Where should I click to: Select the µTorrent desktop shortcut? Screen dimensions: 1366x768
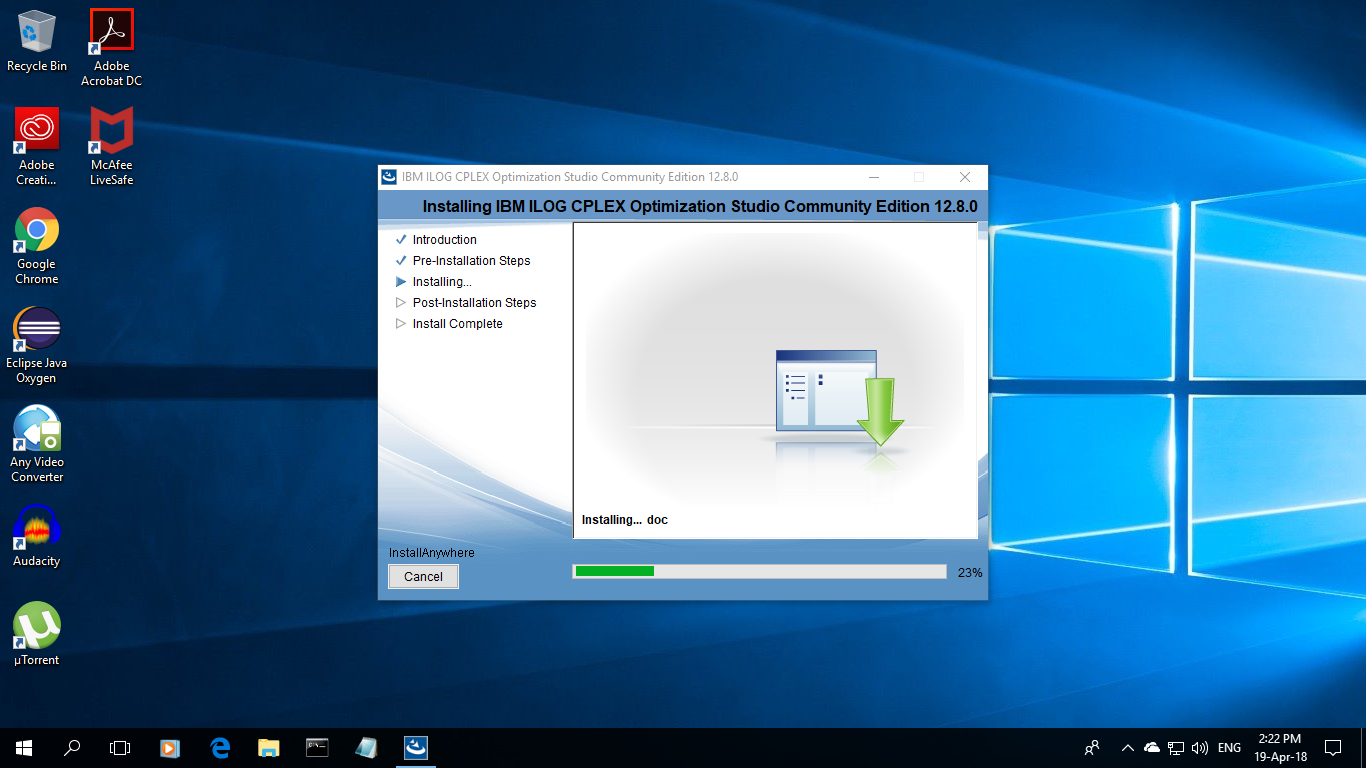click(37, 634)
